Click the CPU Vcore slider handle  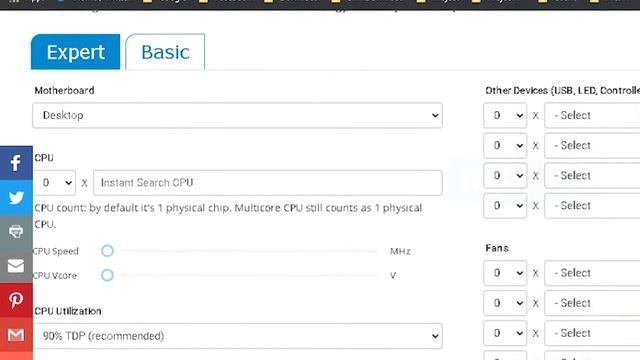pyautogui.click(x=107, y=275)
